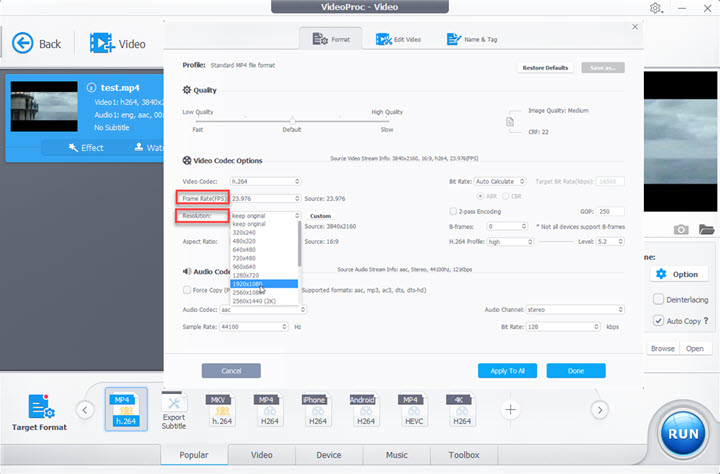Screen dimensions: 720x474
Task: Open the test.mp4 video thumbnail
Action: 44,107
